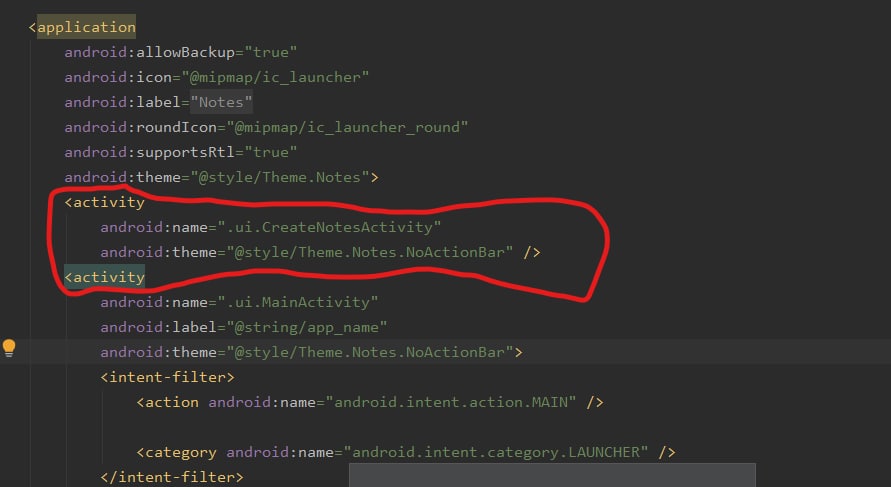Click the application opening tag

click(82, 27)
